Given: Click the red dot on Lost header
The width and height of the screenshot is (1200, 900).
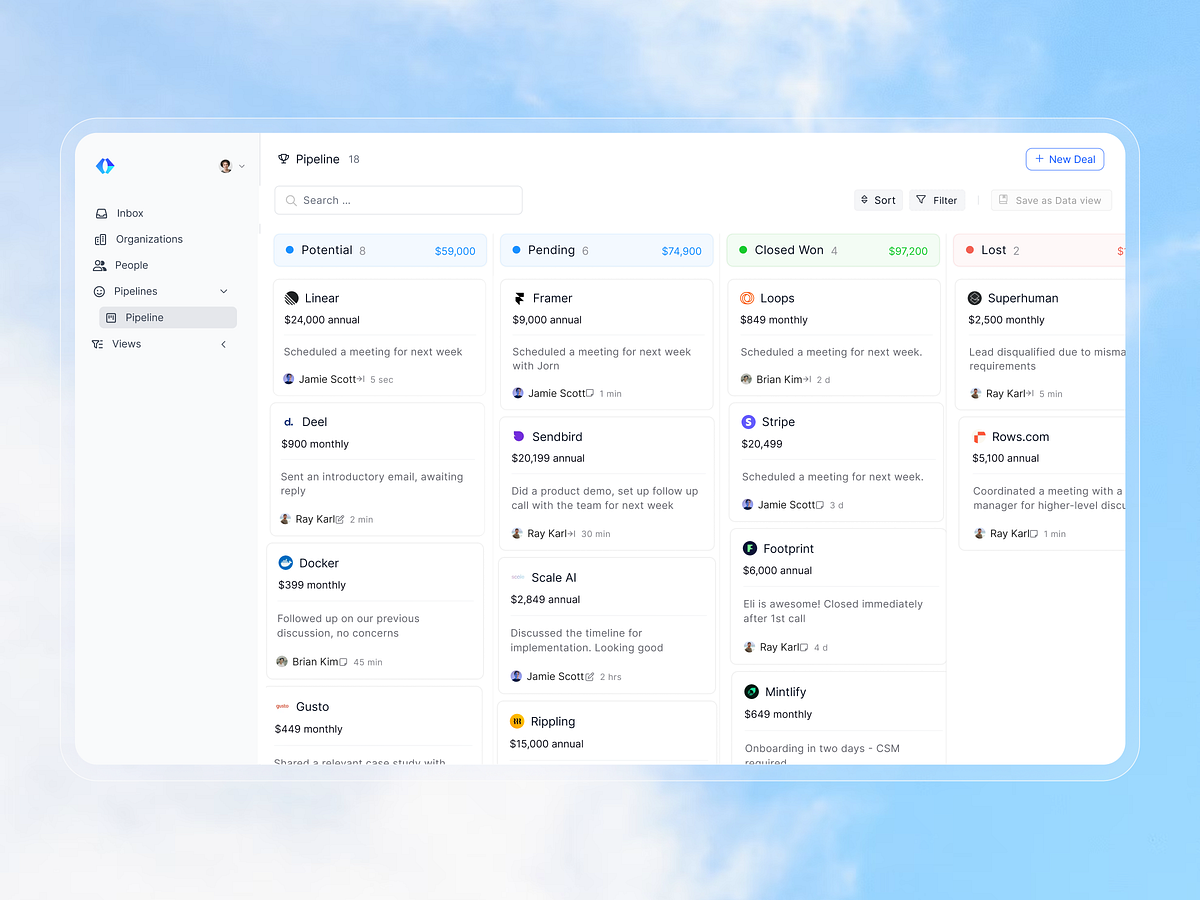Looking at the screenshot, I should (970, 250).
